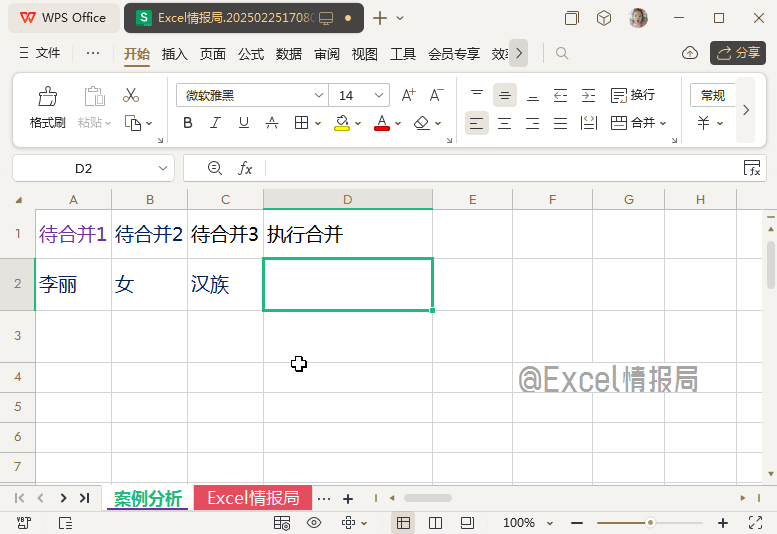Toggle bold formatting
This screenshot has height=534, width=777.
coord(187,123)
